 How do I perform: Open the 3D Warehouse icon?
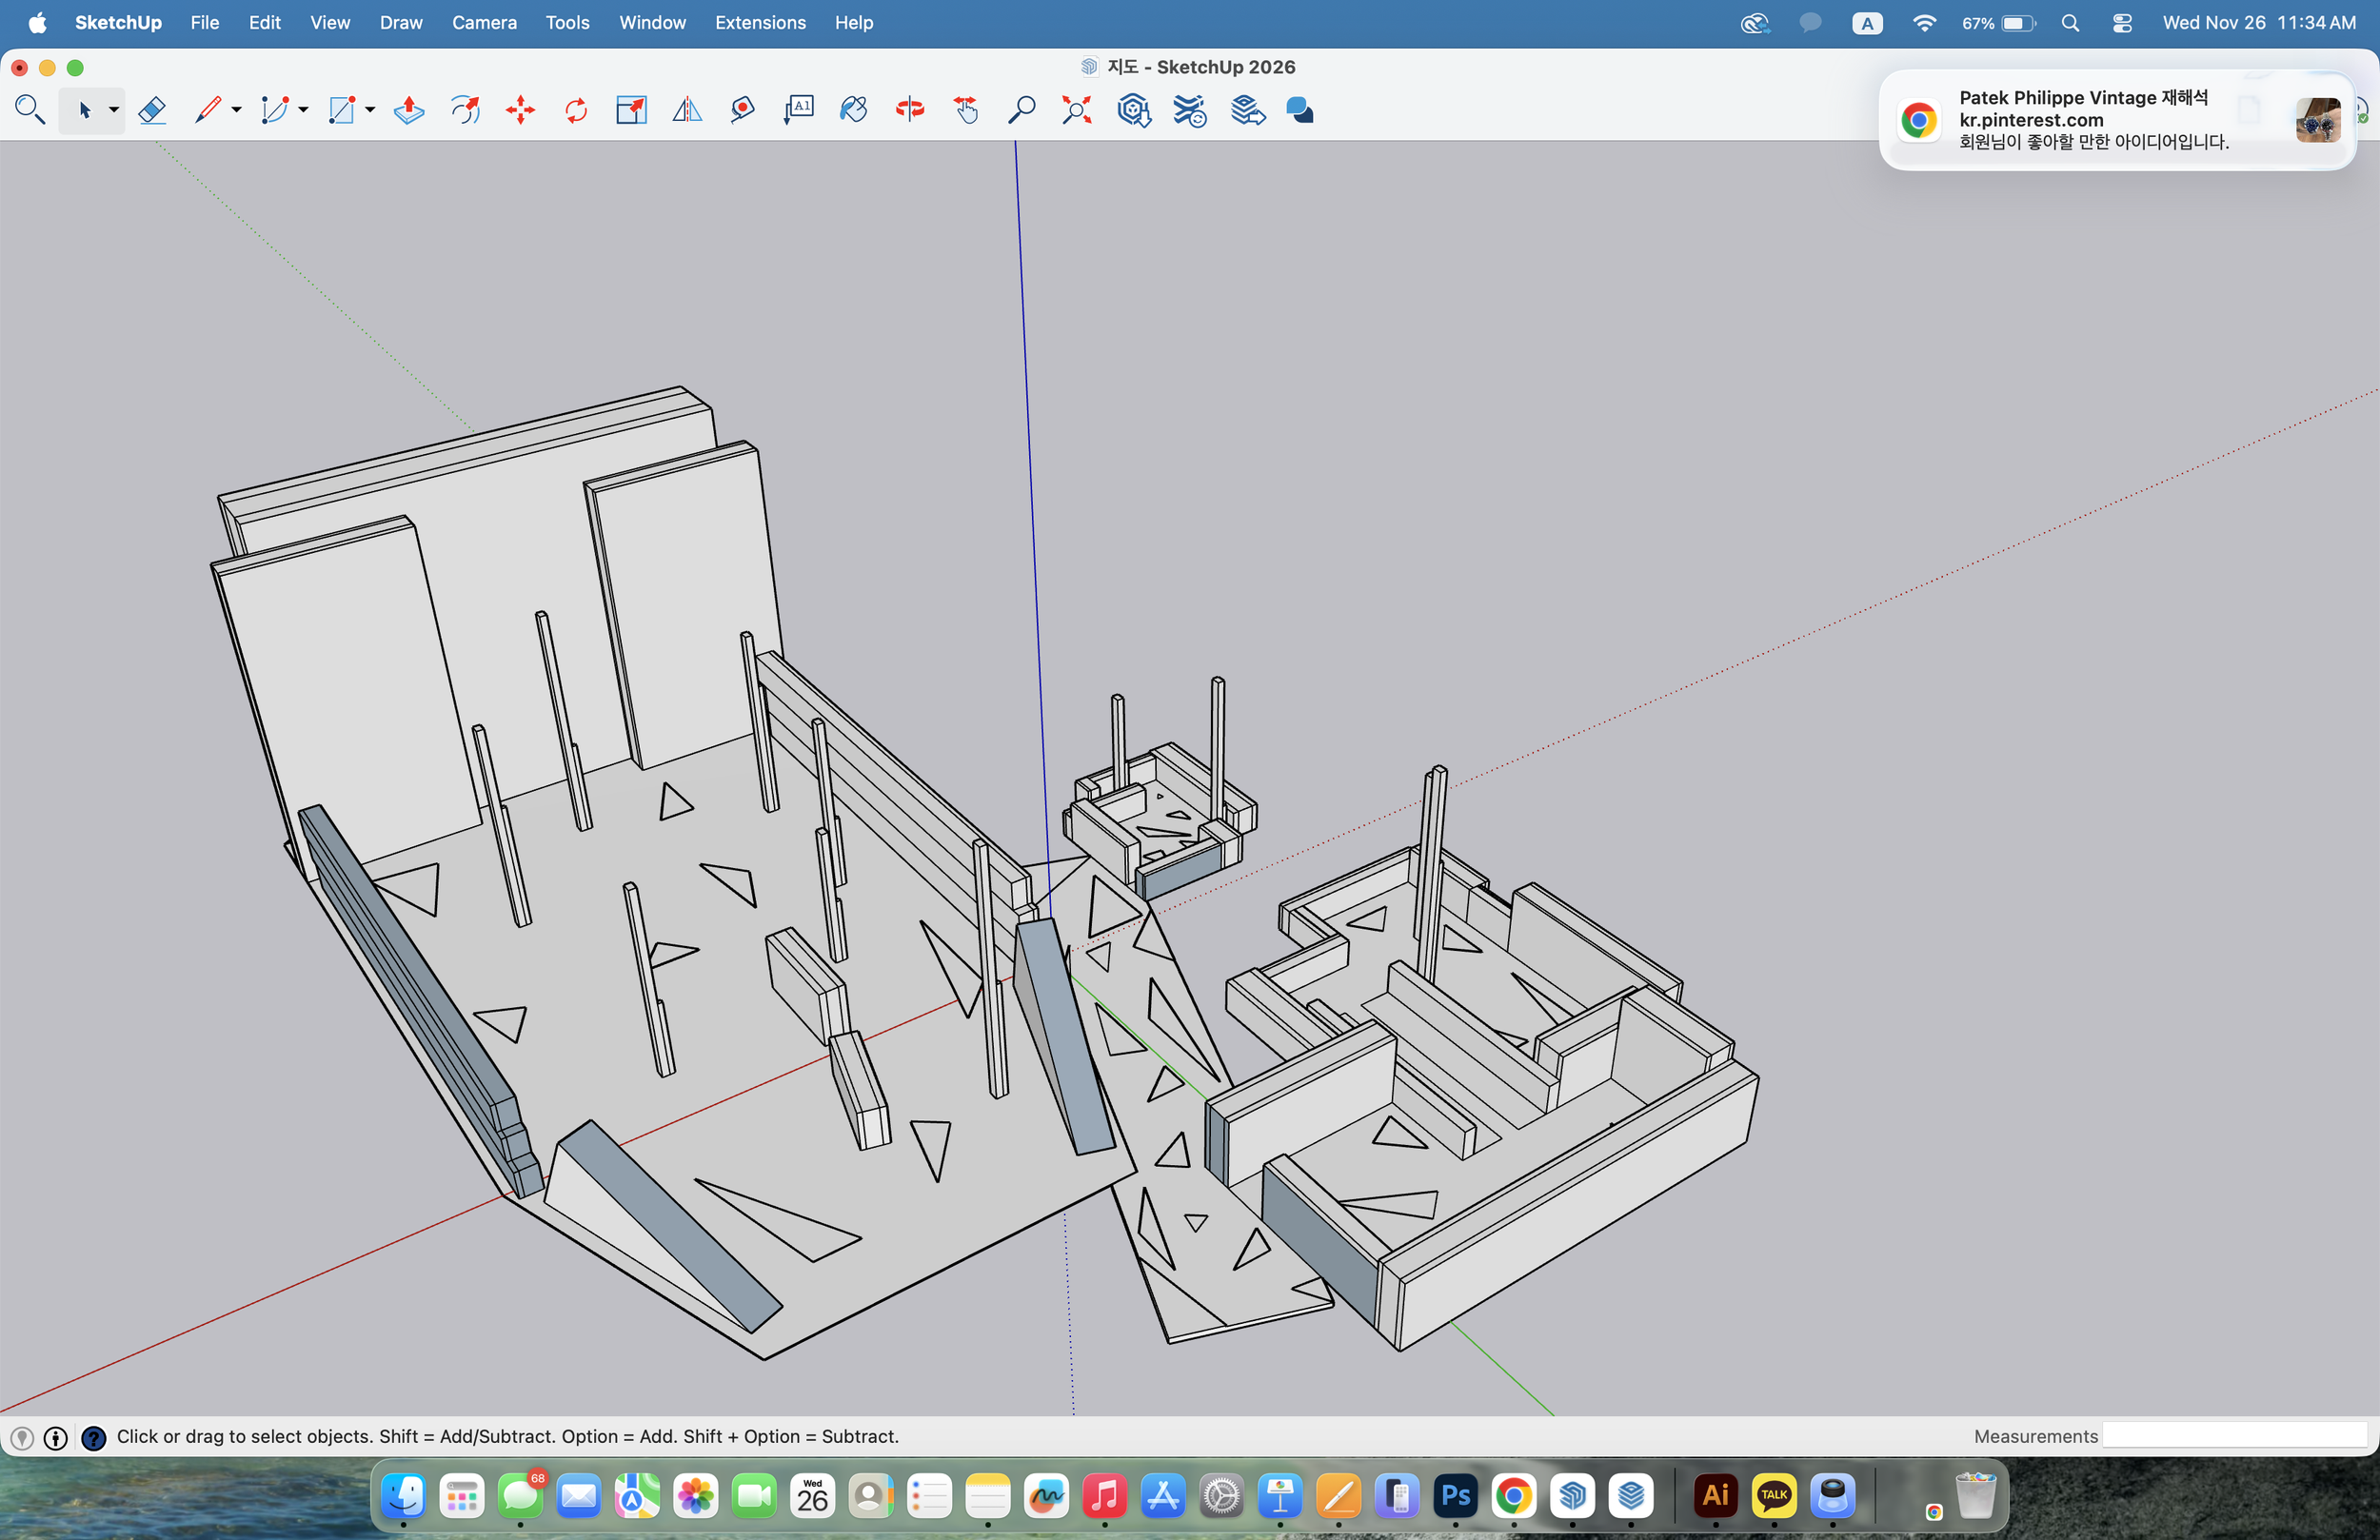tap(1133, 110)
